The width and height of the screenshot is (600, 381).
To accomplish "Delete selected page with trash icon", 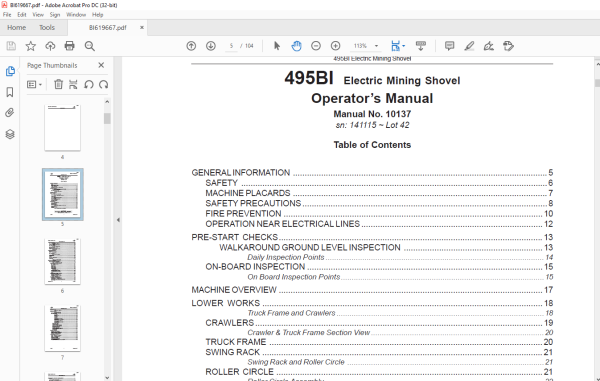I will pos(58,85).
